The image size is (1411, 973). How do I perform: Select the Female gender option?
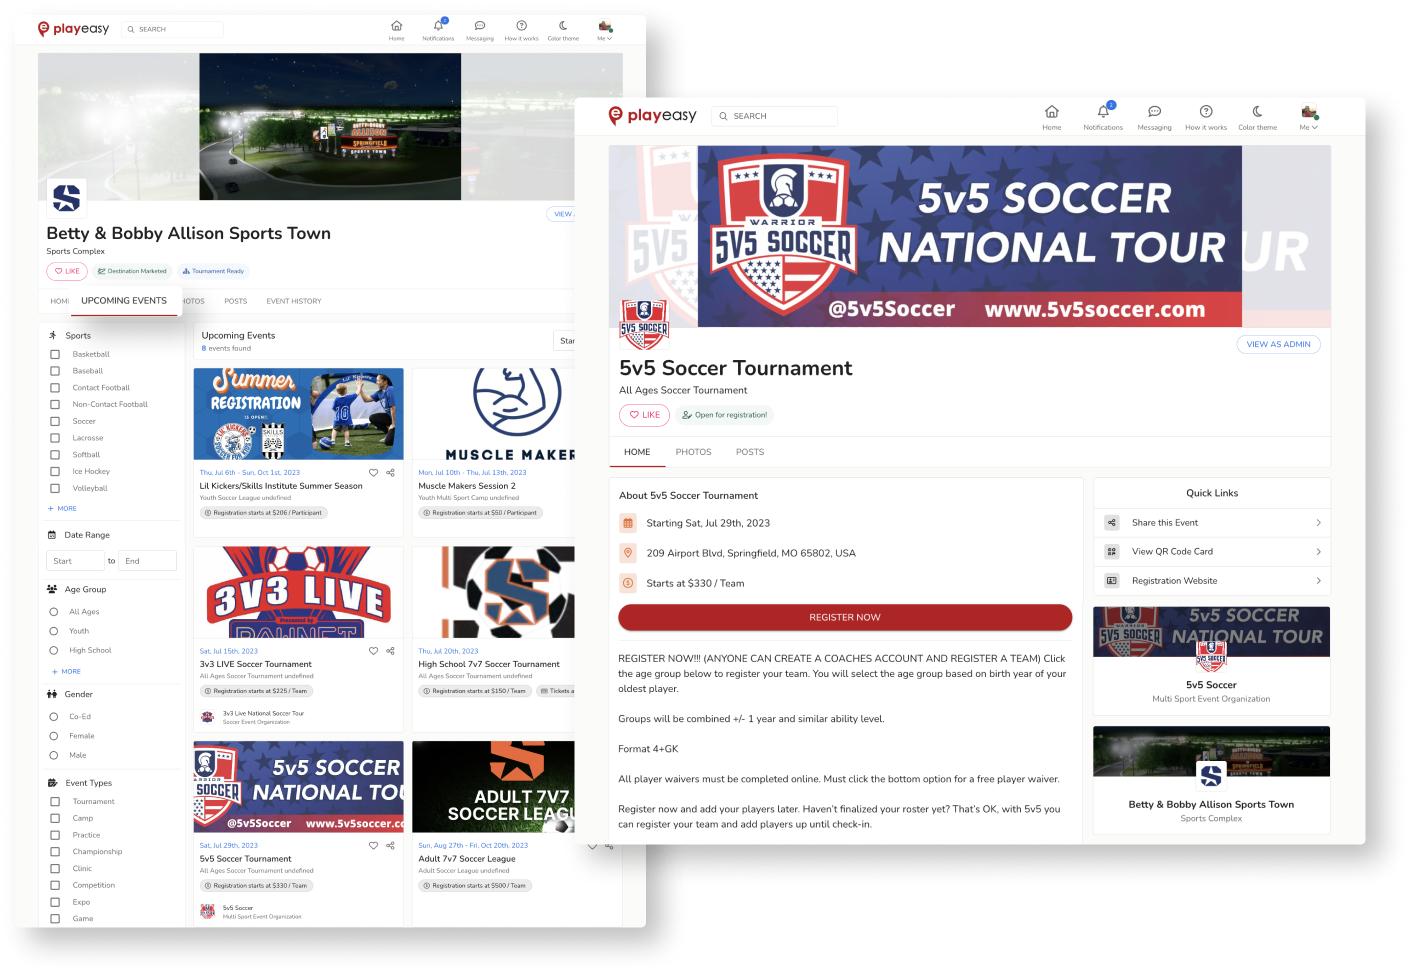(x=54, y=736)
